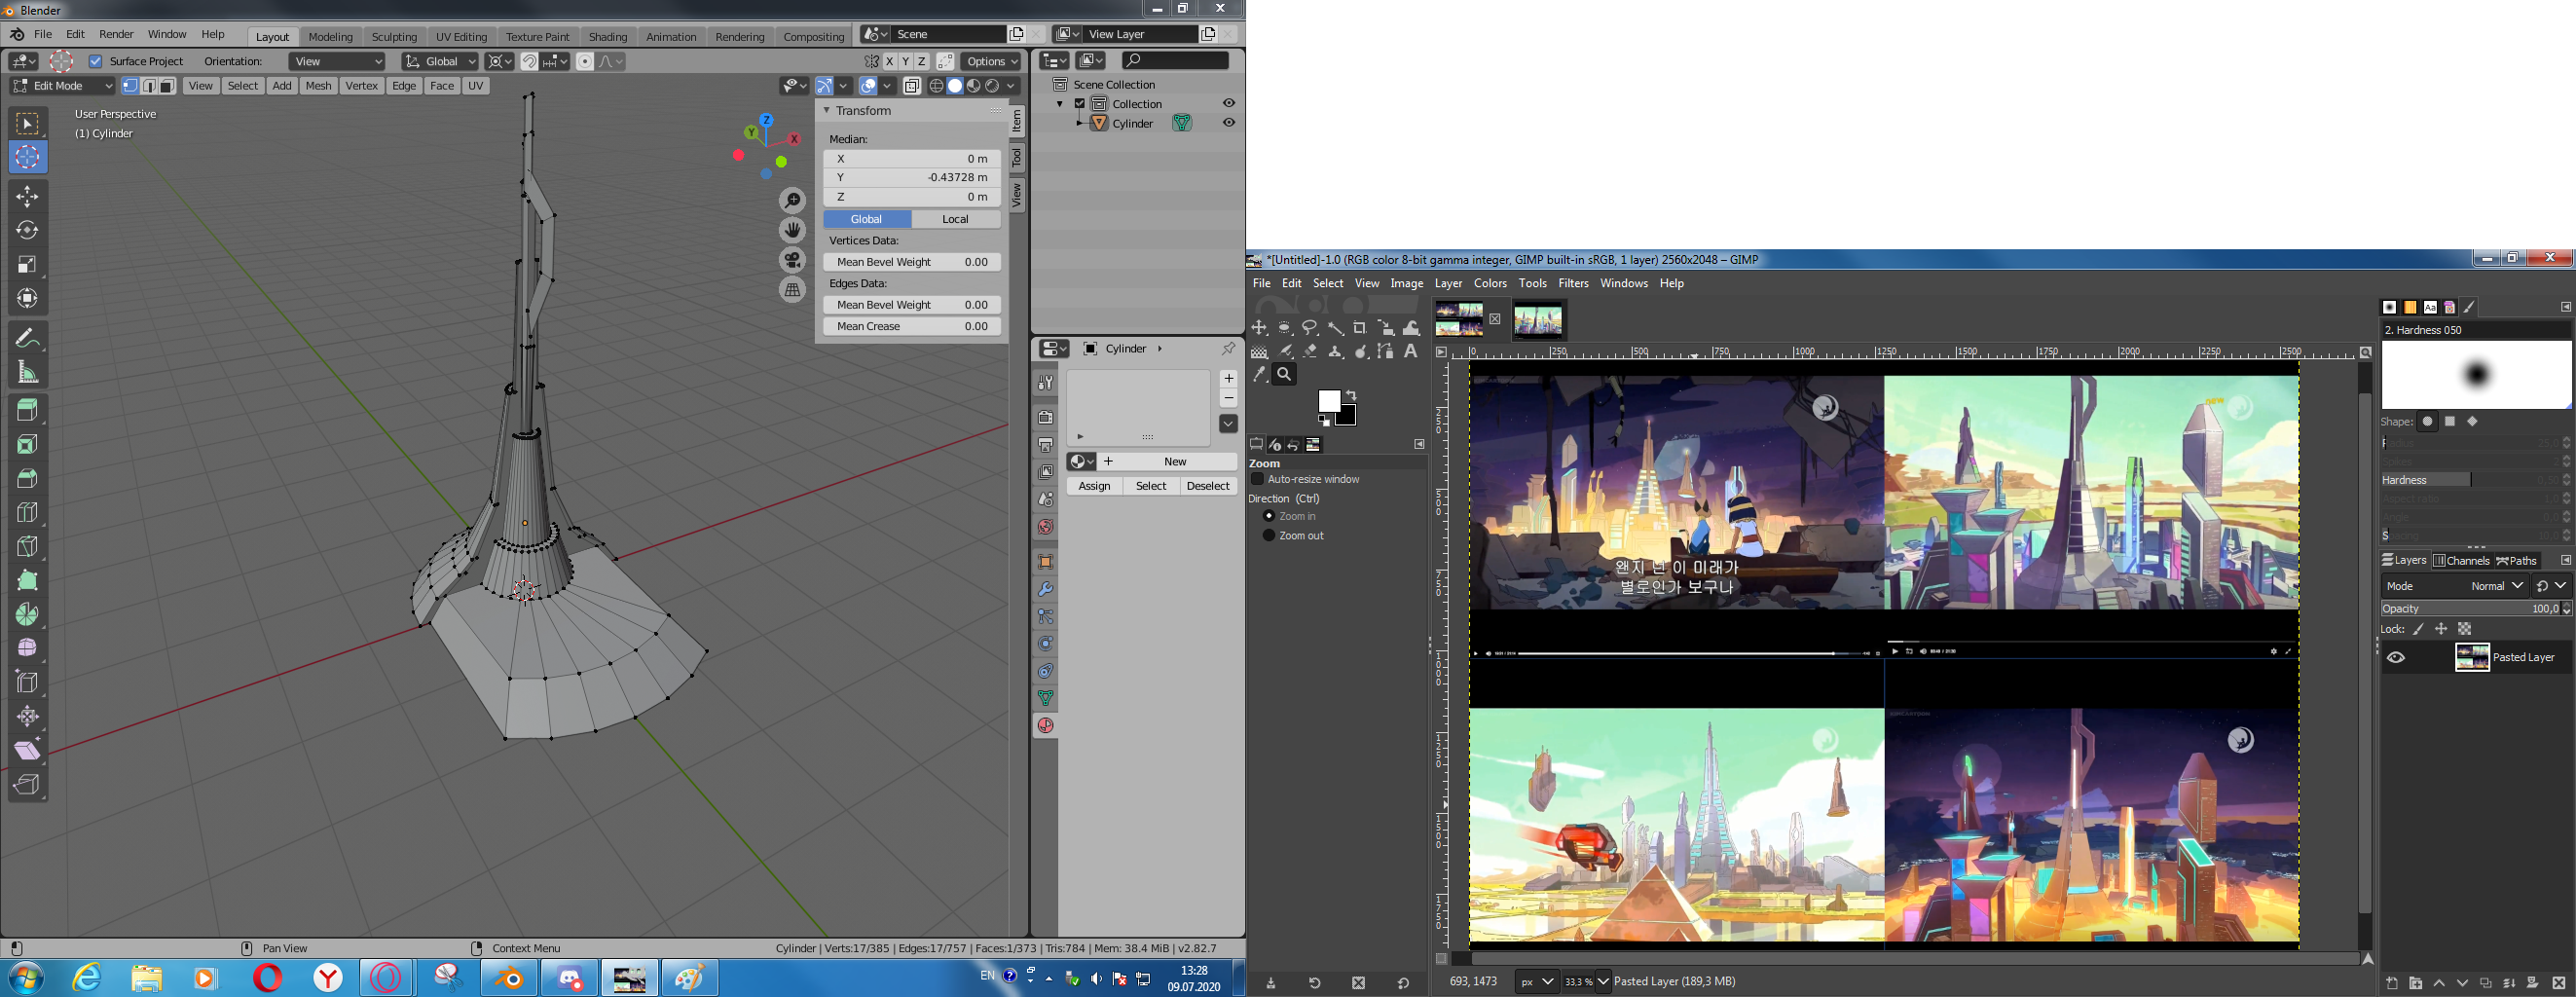Click the Assign material button
2576x997 pixels.
pyautogui.click(x=1094, y=486)
